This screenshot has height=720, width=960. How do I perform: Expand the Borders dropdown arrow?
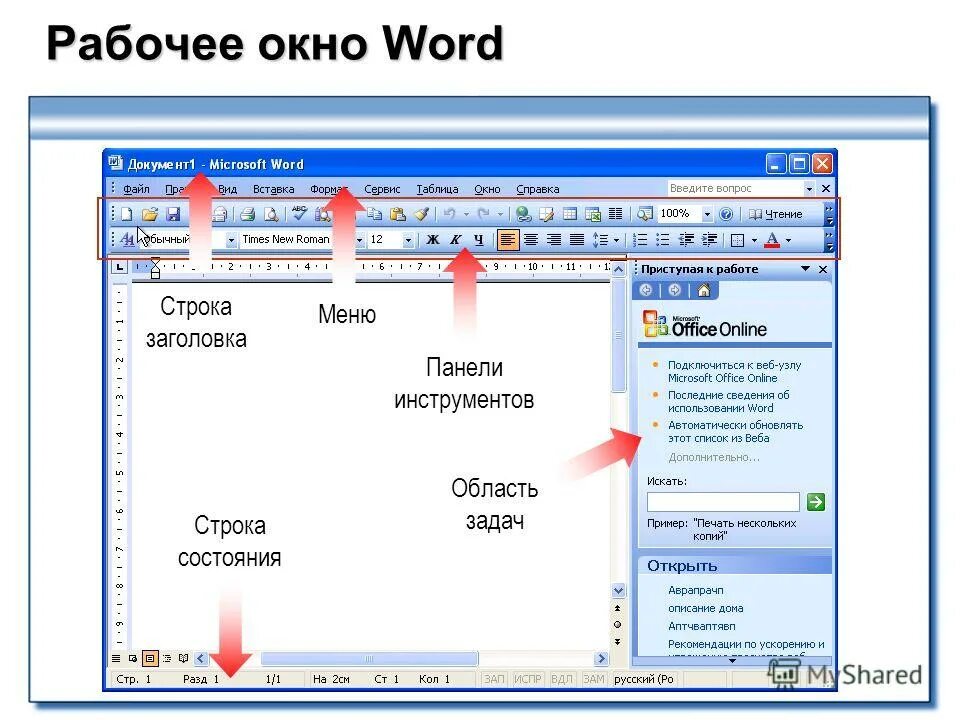tap(754, 240)
